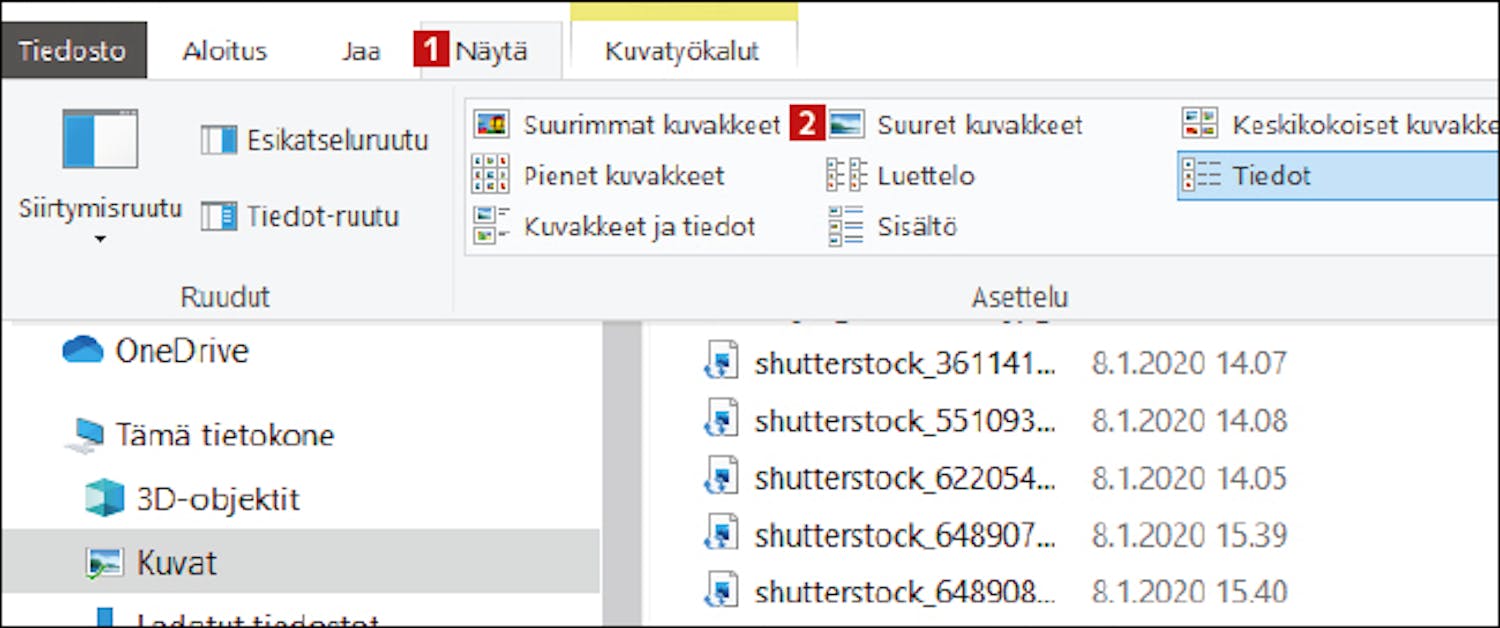Select Keskikokoiset kuvakkeet layout

[x=1339, y=125]
